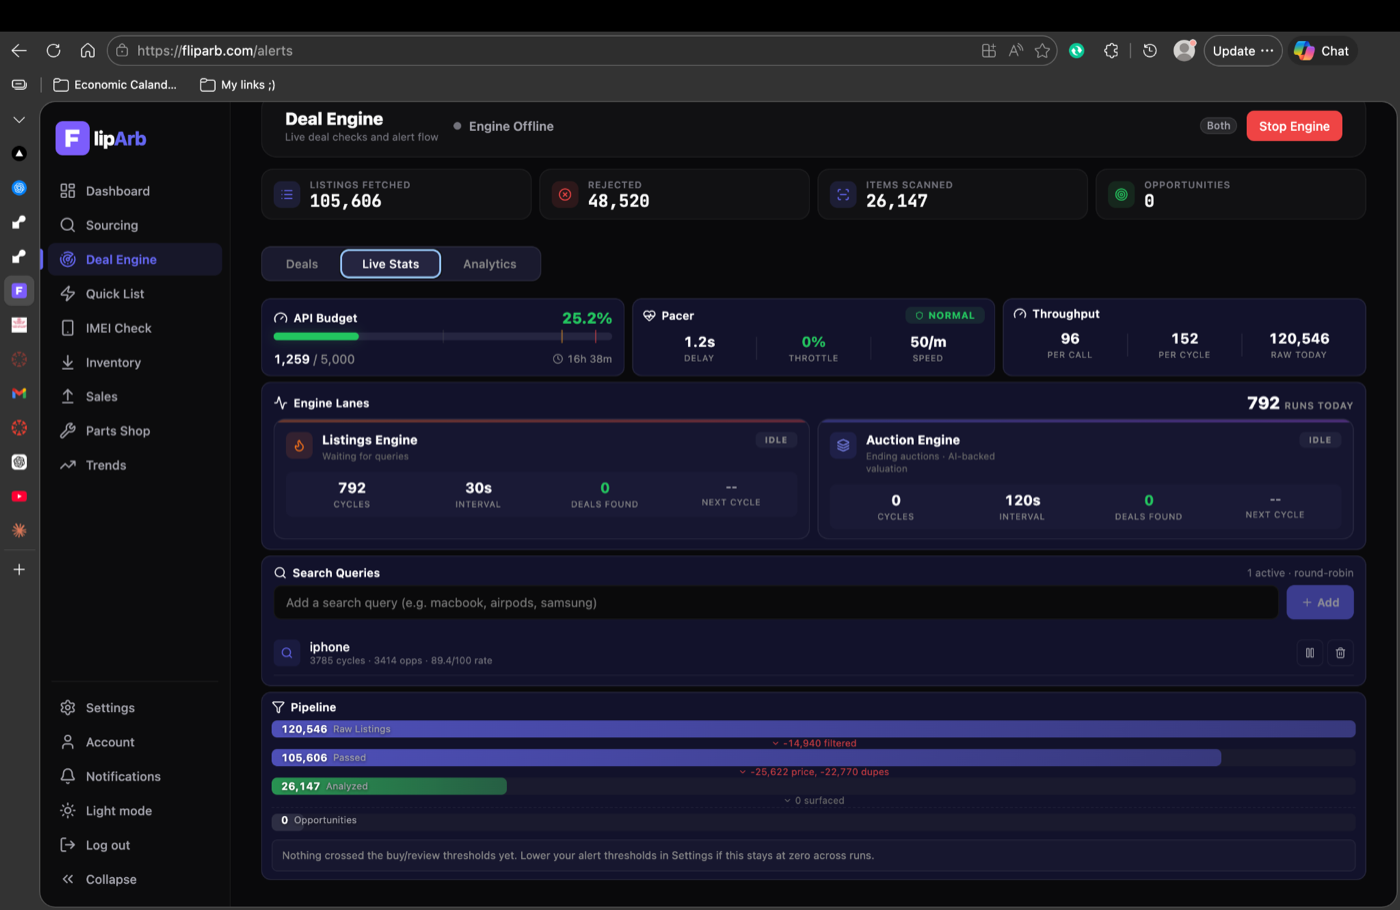This screenshot has width=1400, height=910.
Task: Click the Auction Engine layers icon
Action: (843, 446)
